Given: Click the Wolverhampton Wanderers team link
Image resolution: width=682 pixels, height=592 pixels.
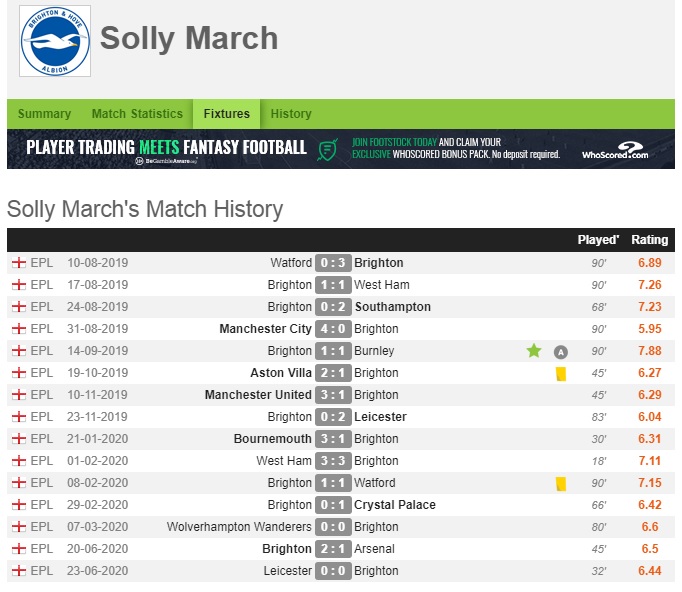Looking at the screenshot, I should [x=239, y=527].
